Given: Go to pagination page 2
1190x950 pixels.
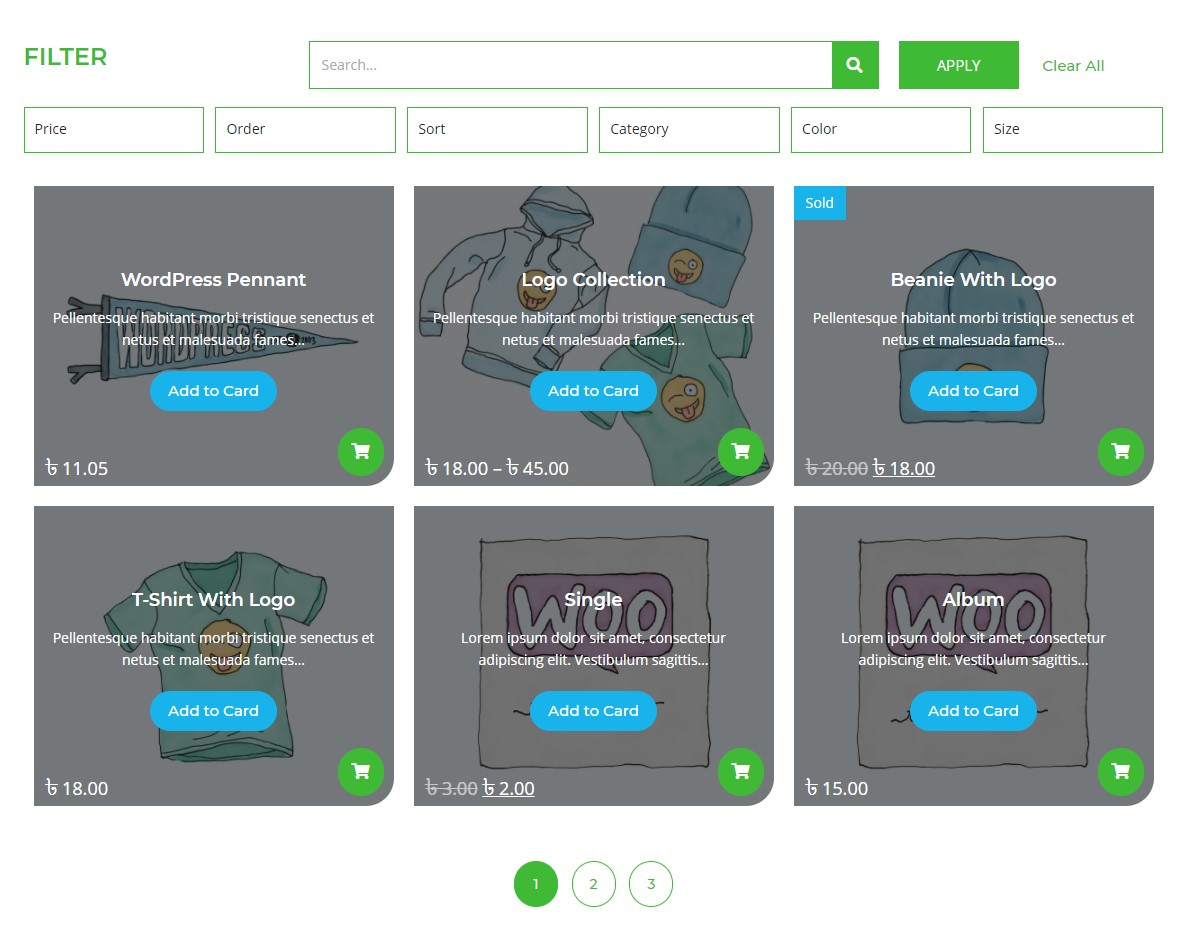Looking at the screenshot, I should pos(593,884).
